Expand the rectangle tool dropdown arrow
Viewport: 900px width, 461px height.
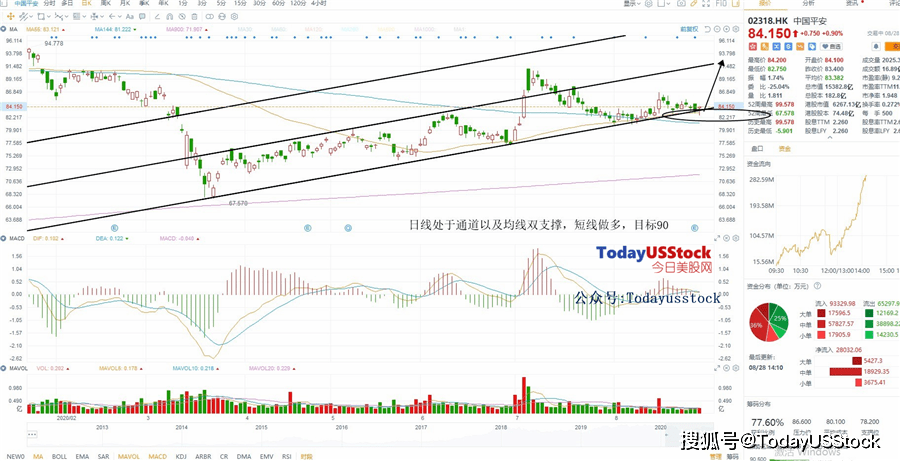pyautogui.click(x=49, y=17)
